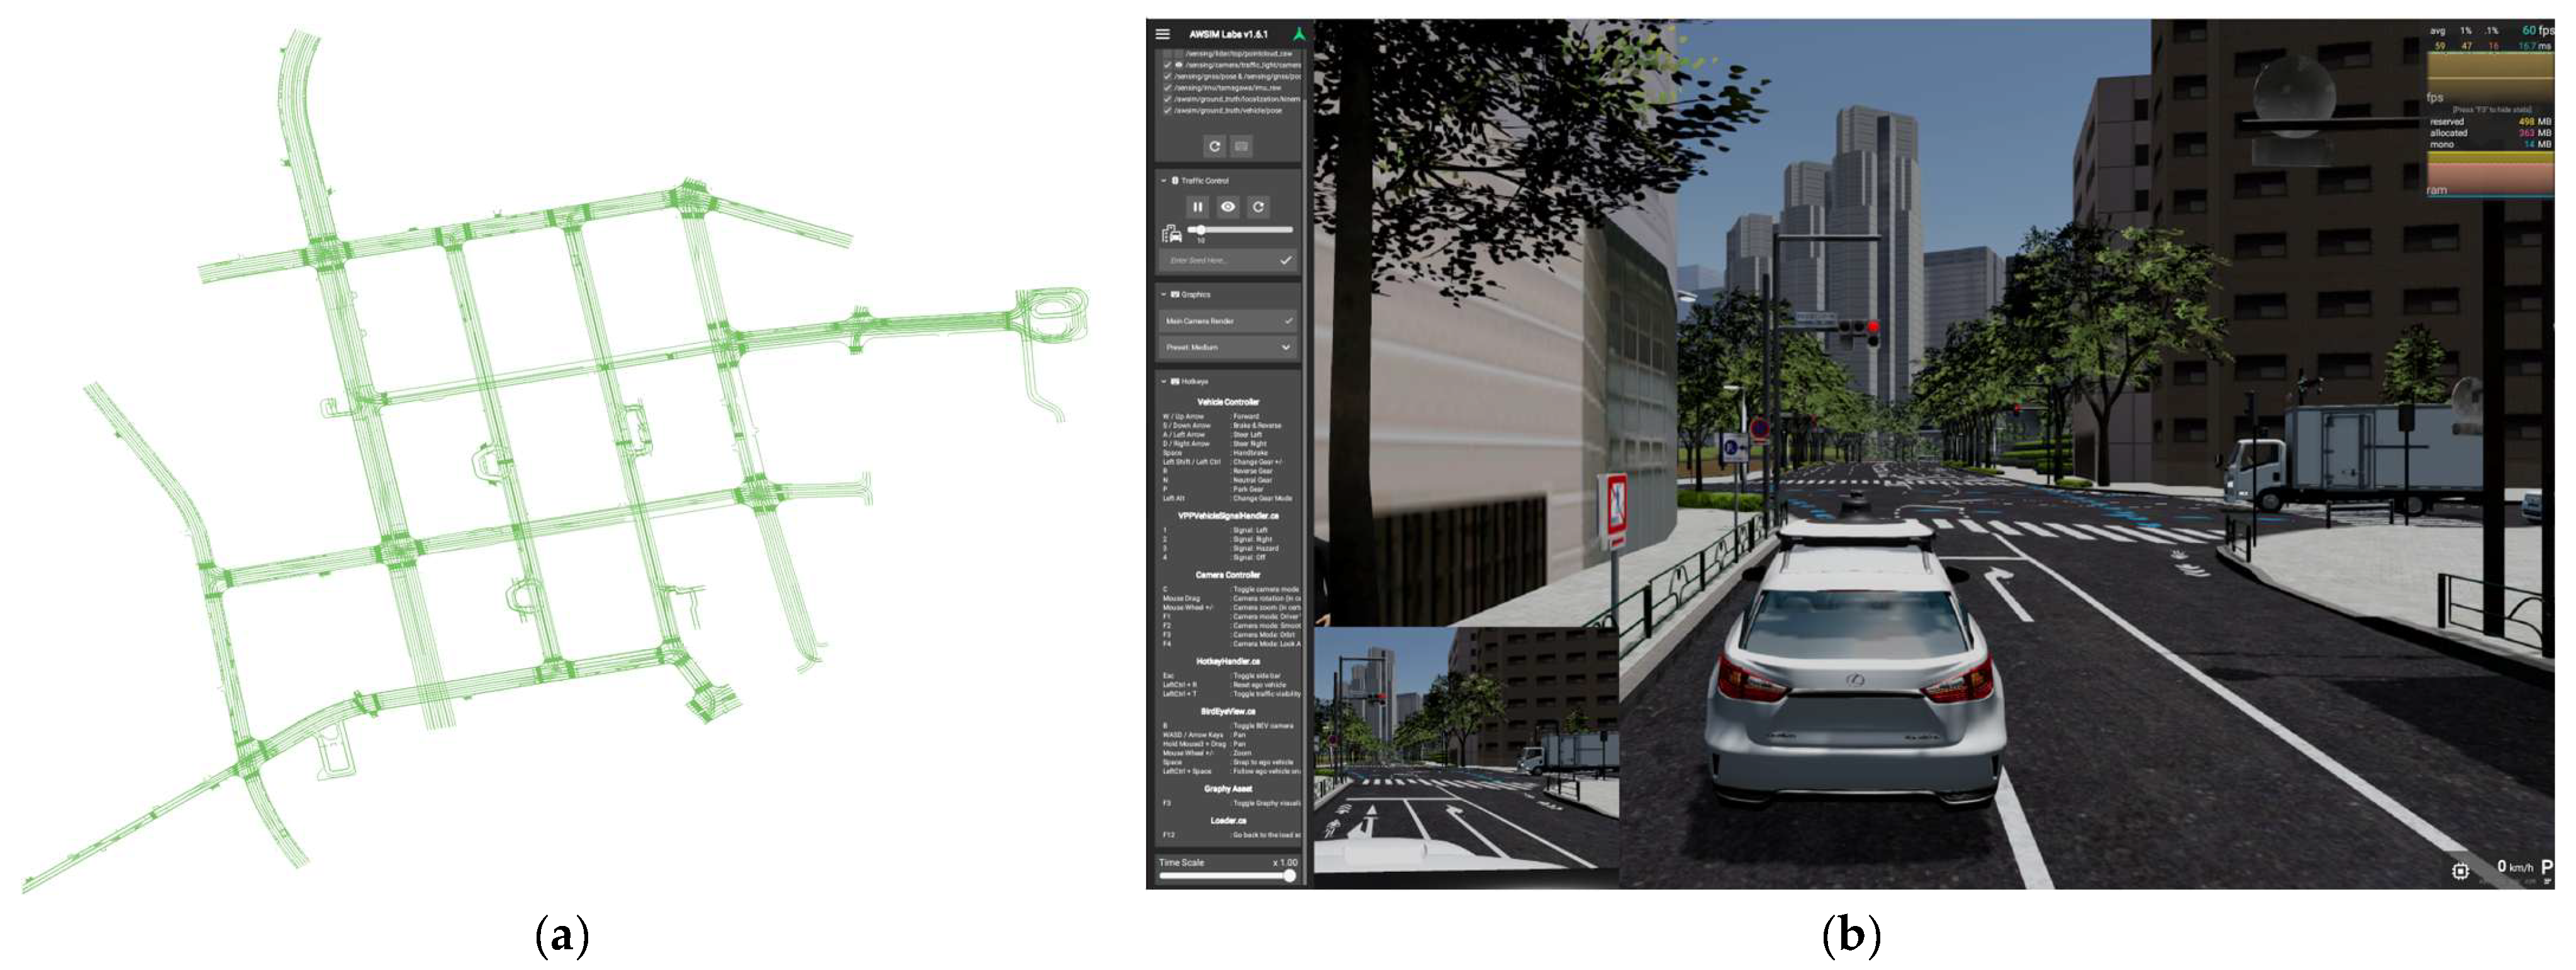The height and width of the screenshot is (970, 2576).
Task: Toggle the Main Camera Render checkmark
Action: 1288,321
